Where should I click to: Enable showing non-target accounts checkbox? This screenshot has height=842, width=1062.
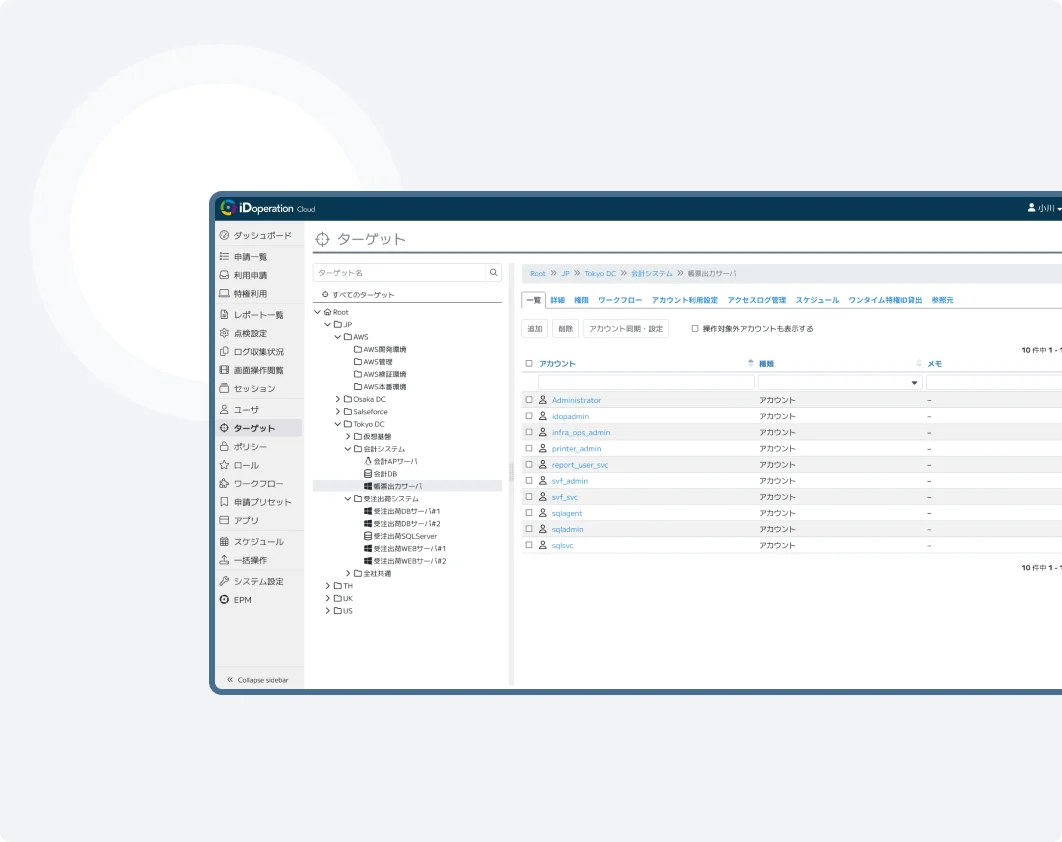pos(695,328)
